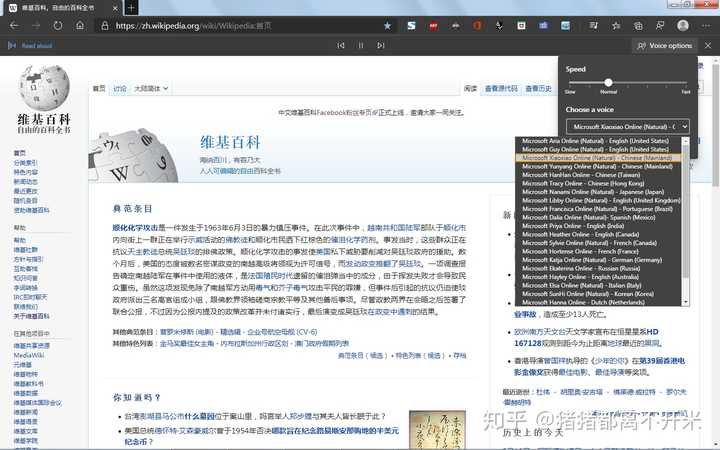Choose Microsoft Dalia Online Spanish voice
Screen dimensions: 720x450
598,217
